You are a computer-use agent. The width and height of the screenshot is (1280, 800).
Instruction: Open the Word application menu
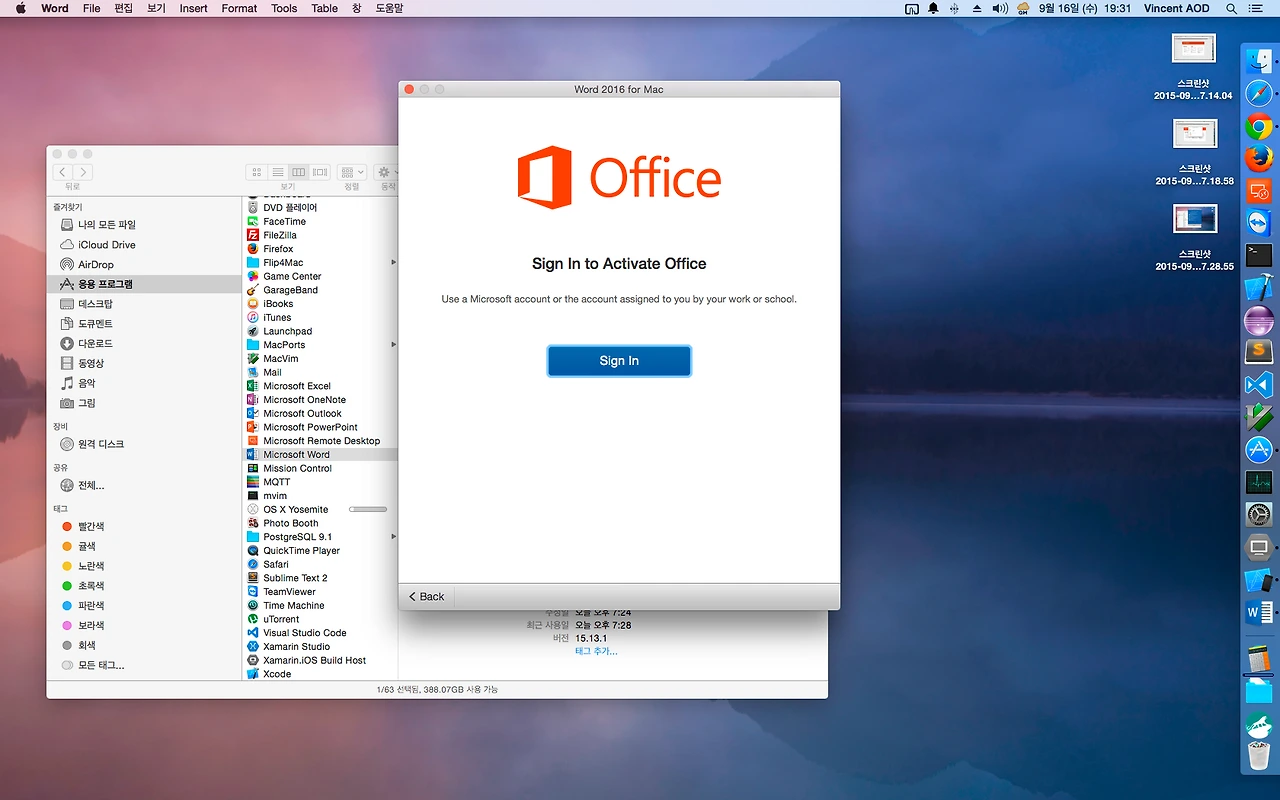pos(55,8)
